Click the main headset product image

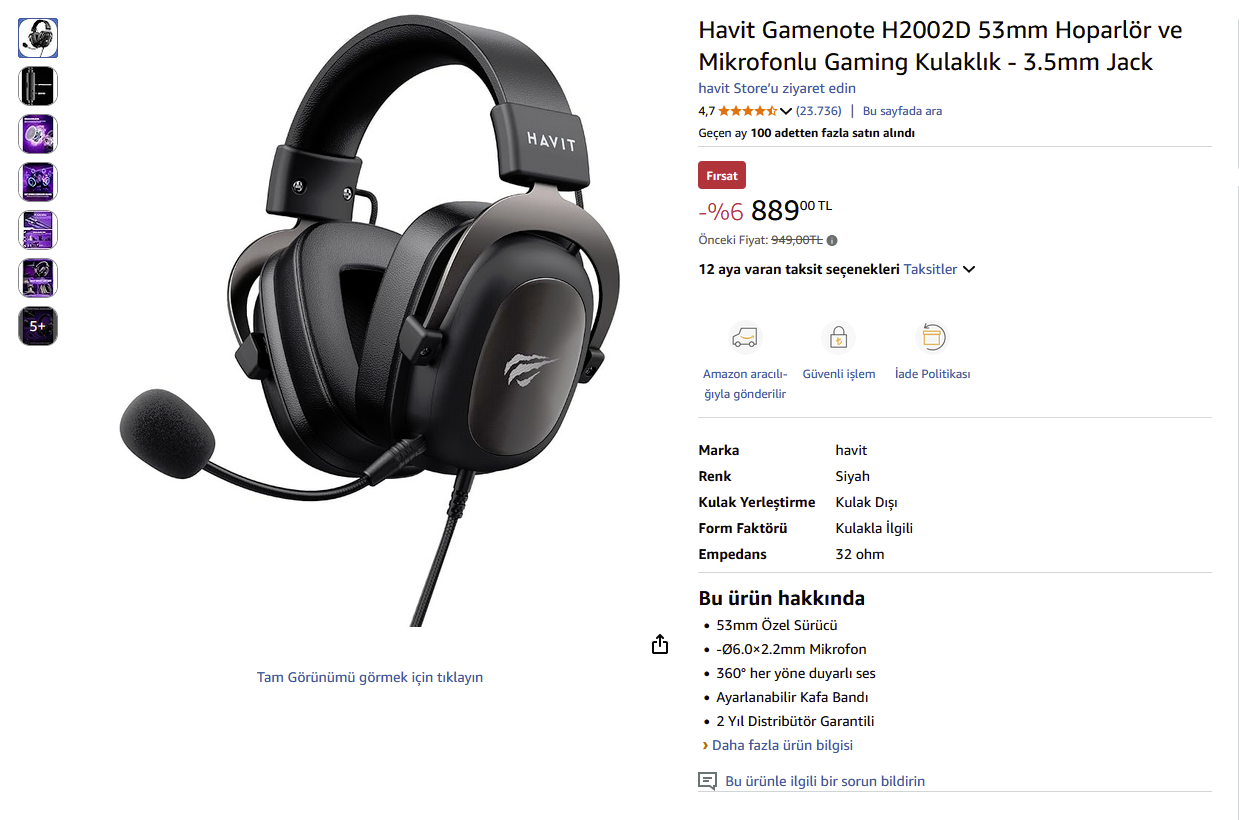370,320
